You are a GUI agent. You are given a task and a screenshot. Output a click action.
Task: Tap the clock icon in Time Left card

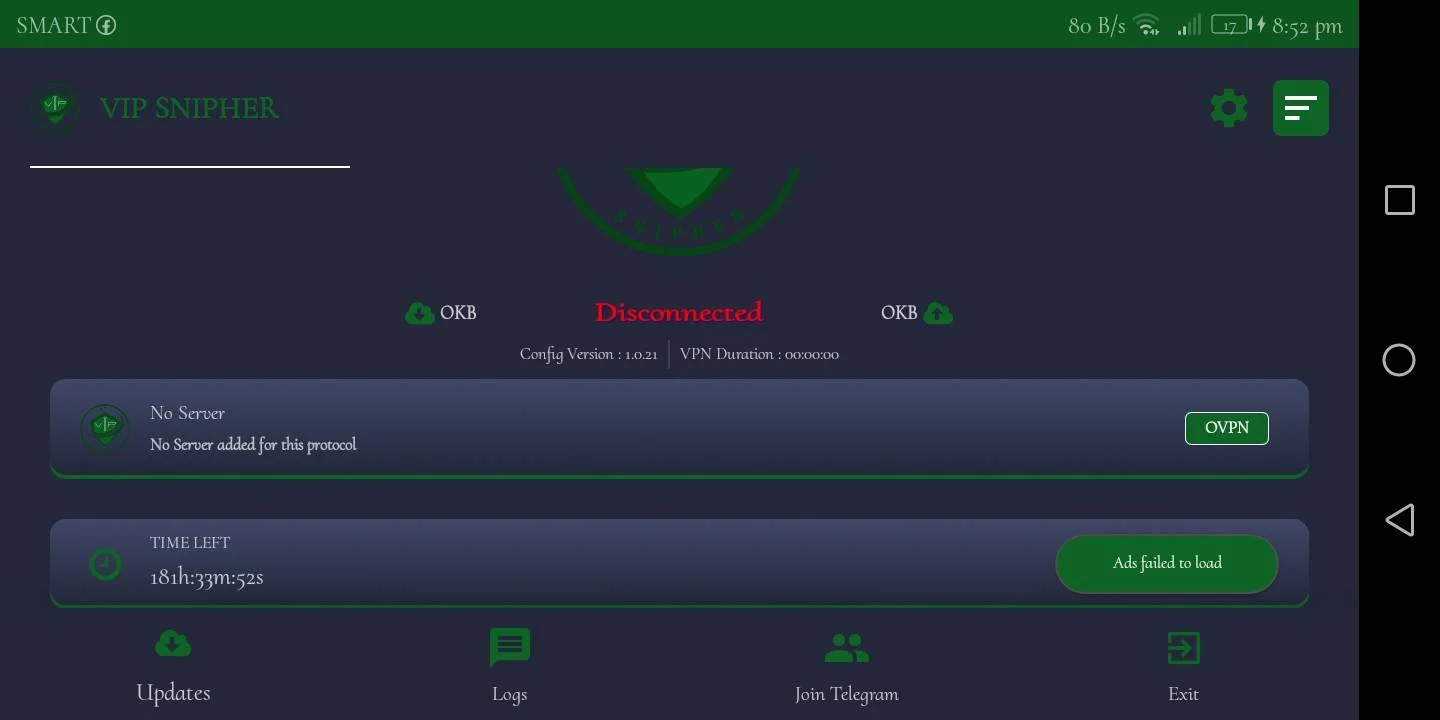tap(105, 565)
